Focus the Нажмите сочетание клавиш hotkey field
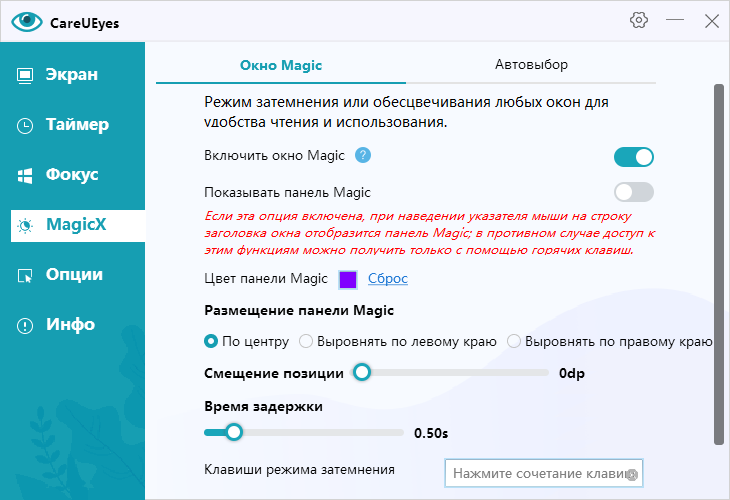The height and width of the screenshot is (500, 730). [543, 473]
